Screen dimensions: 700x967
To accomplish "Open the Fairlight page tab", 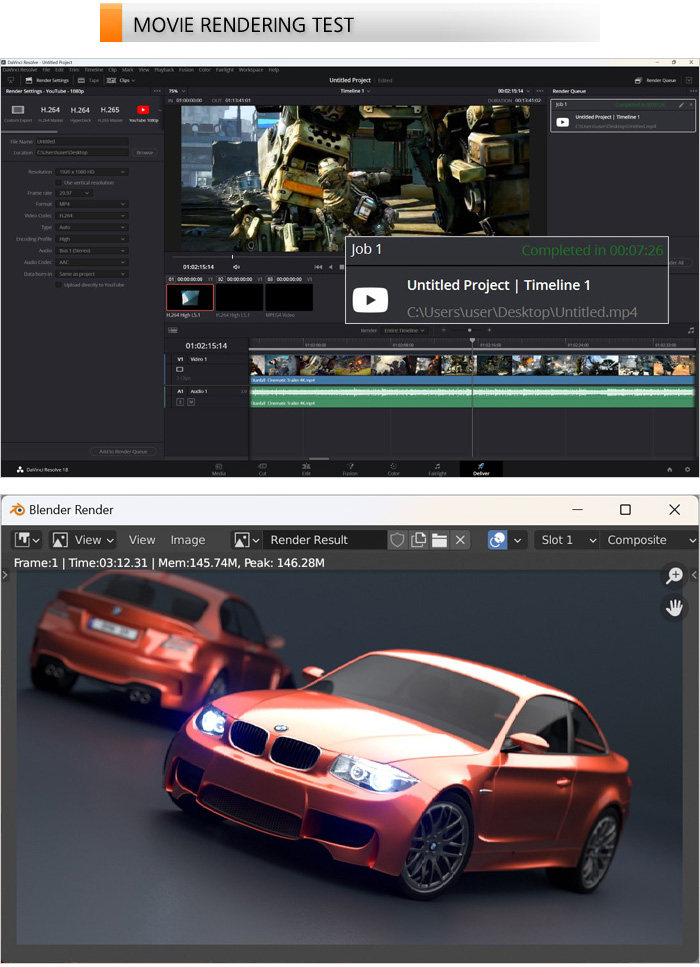I will 437,469.
